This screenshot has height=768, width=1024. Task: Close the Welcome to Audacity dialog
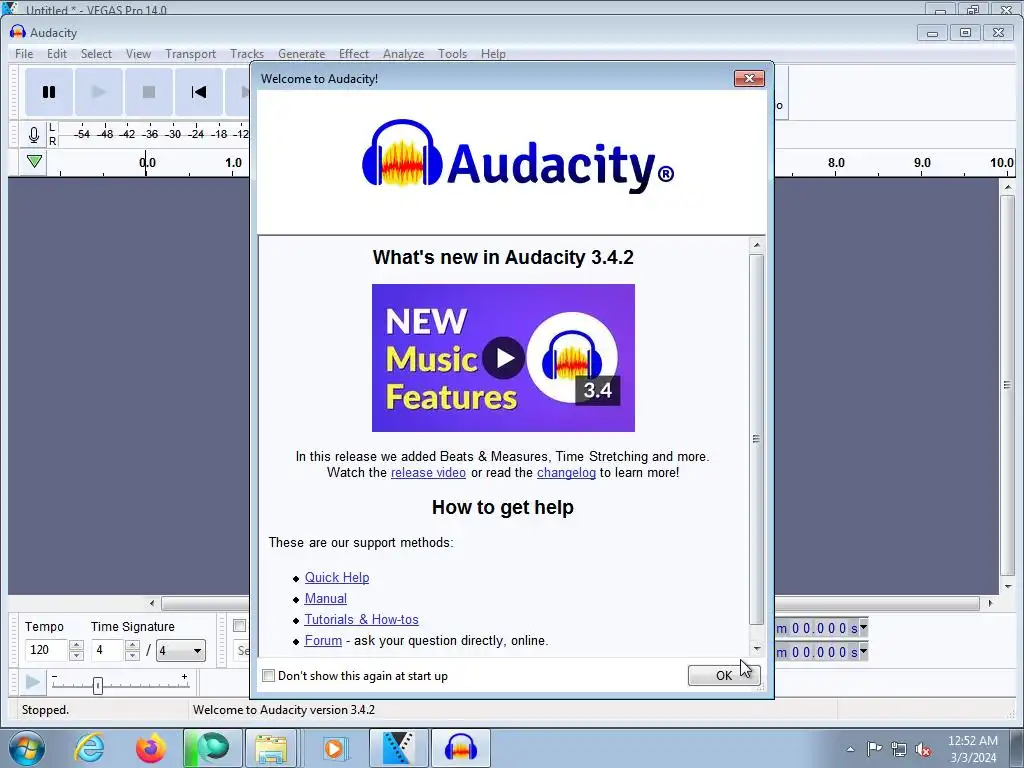(x=749, y=78)
